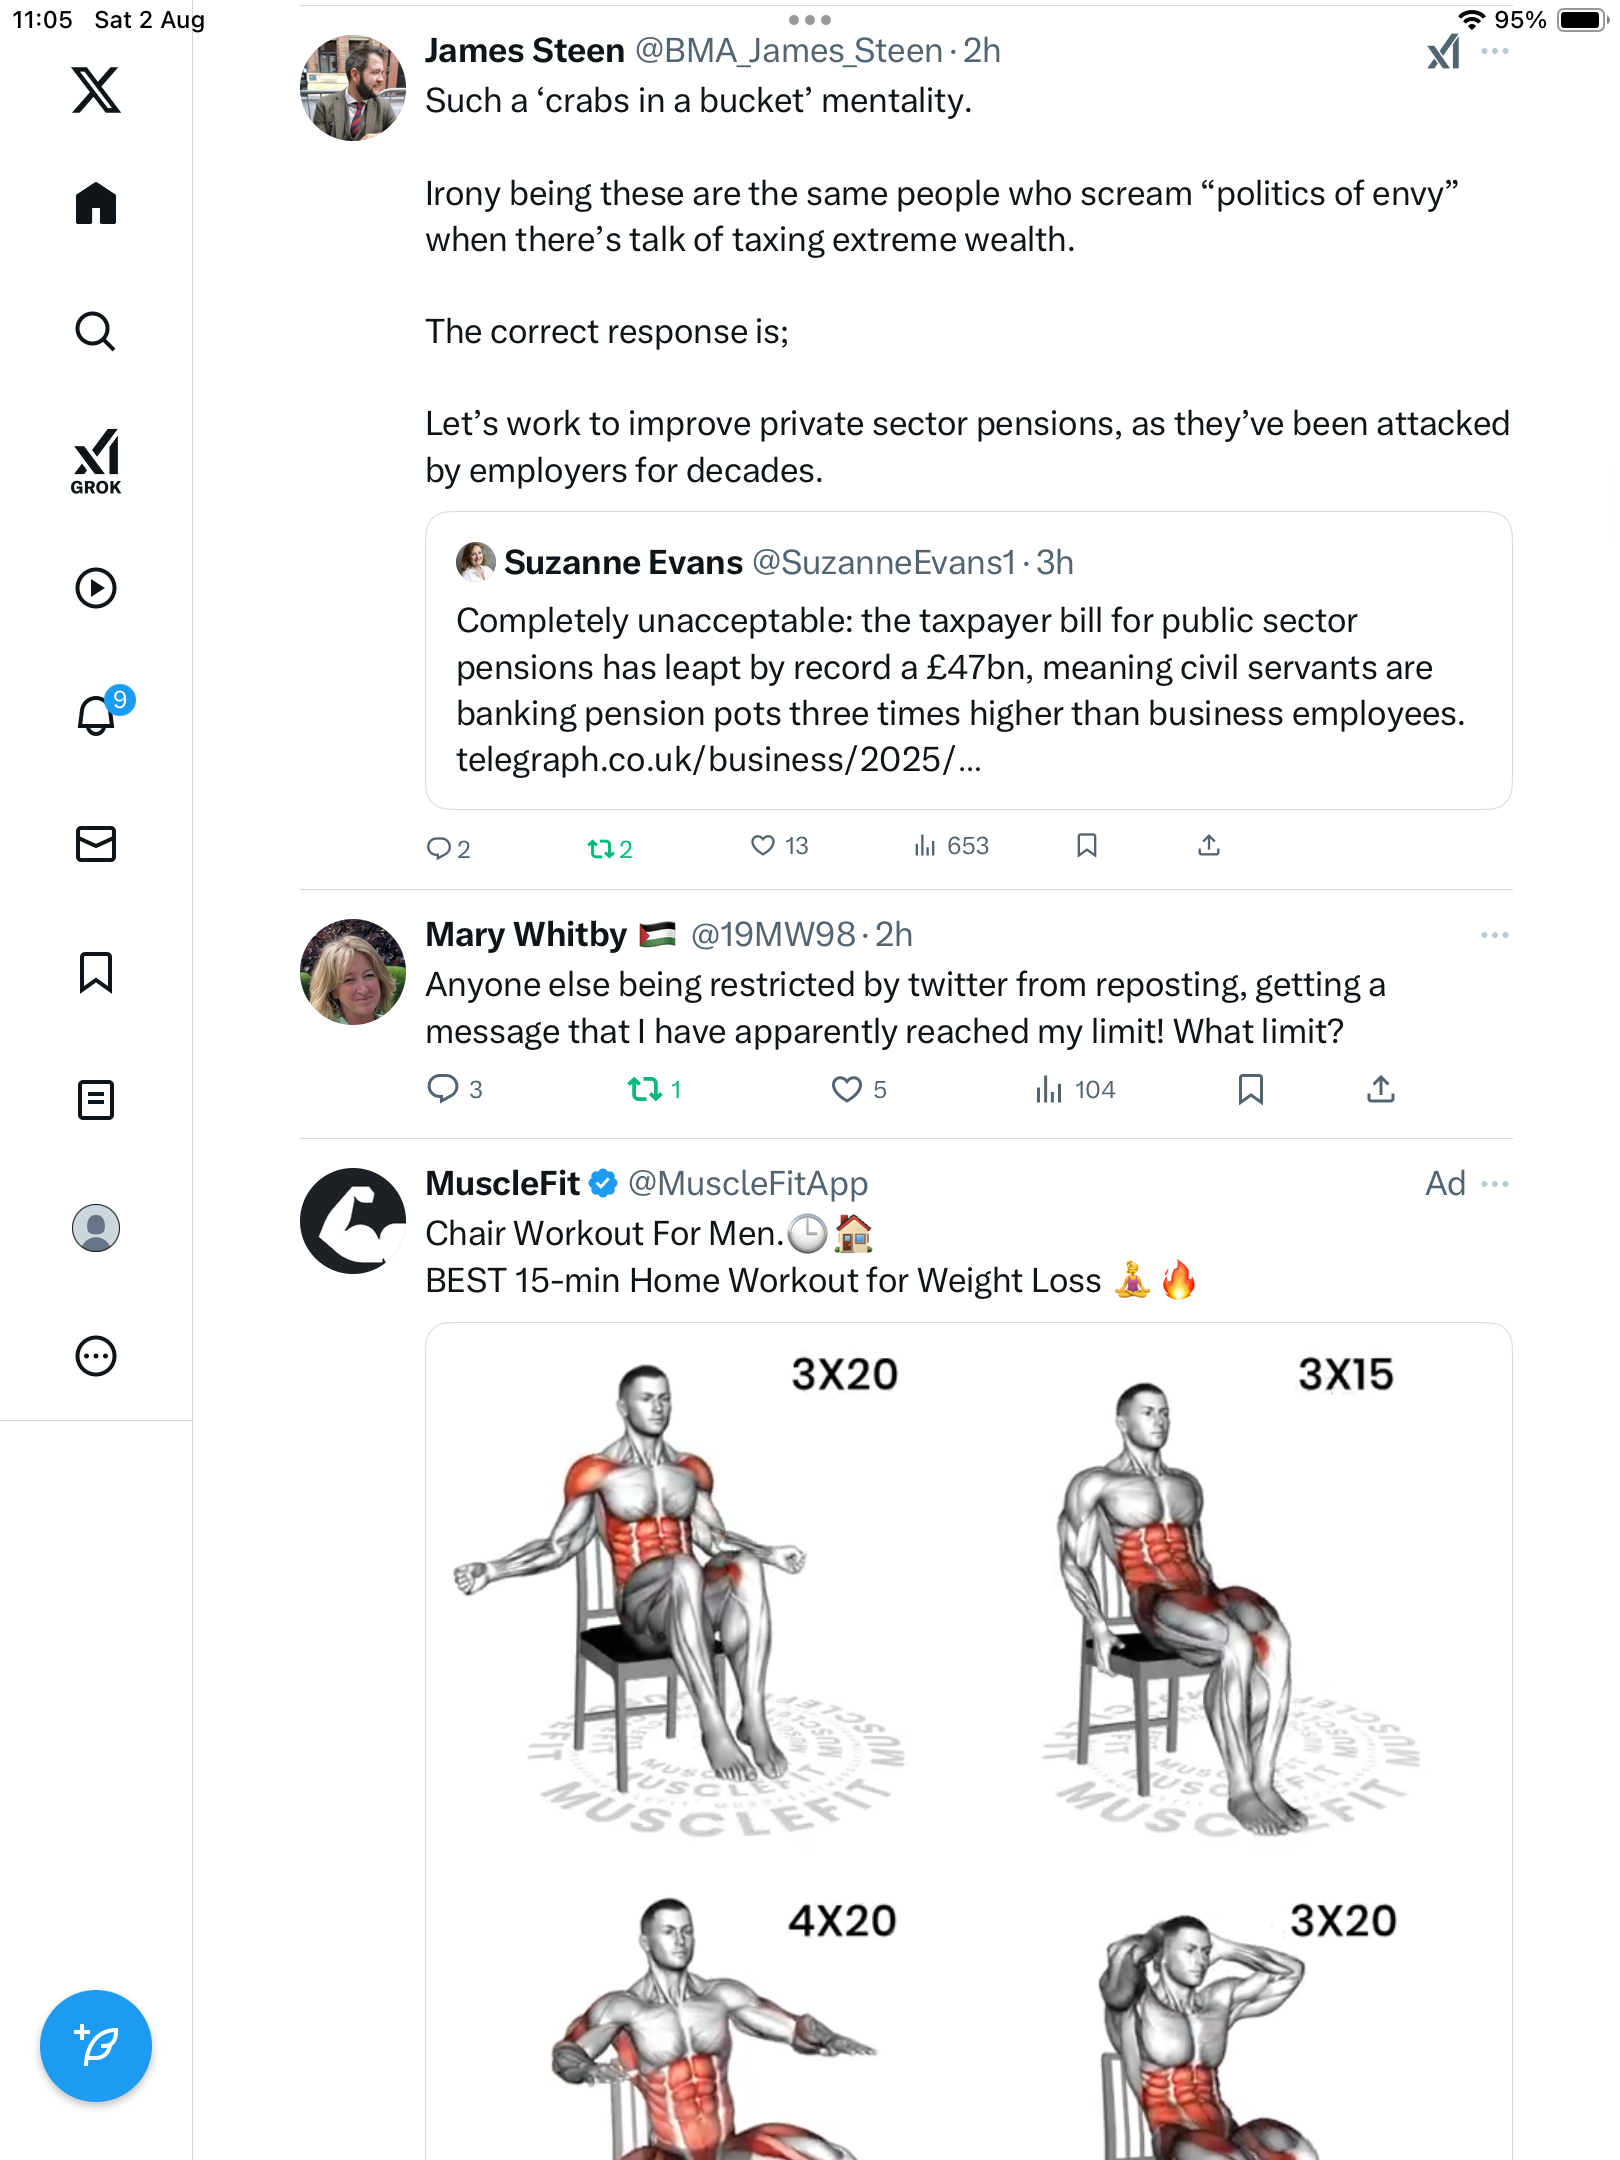Go to Home tab in sidebar
The height and width of the screenshot is (2160, 1620).
(96, 204)
